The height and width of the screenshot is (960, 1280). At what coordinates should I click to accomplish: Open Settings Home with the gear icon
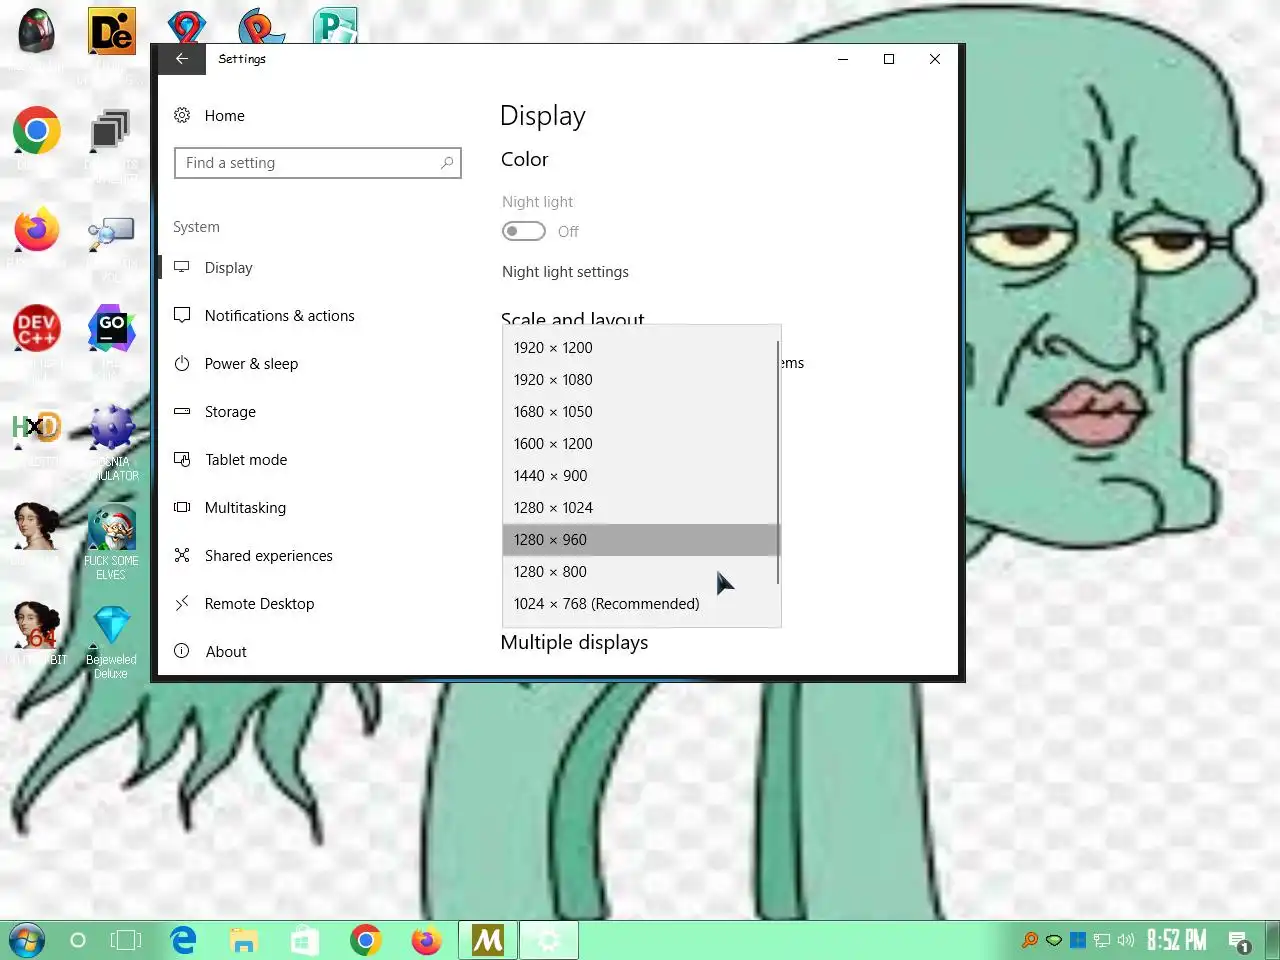[182, 116]
